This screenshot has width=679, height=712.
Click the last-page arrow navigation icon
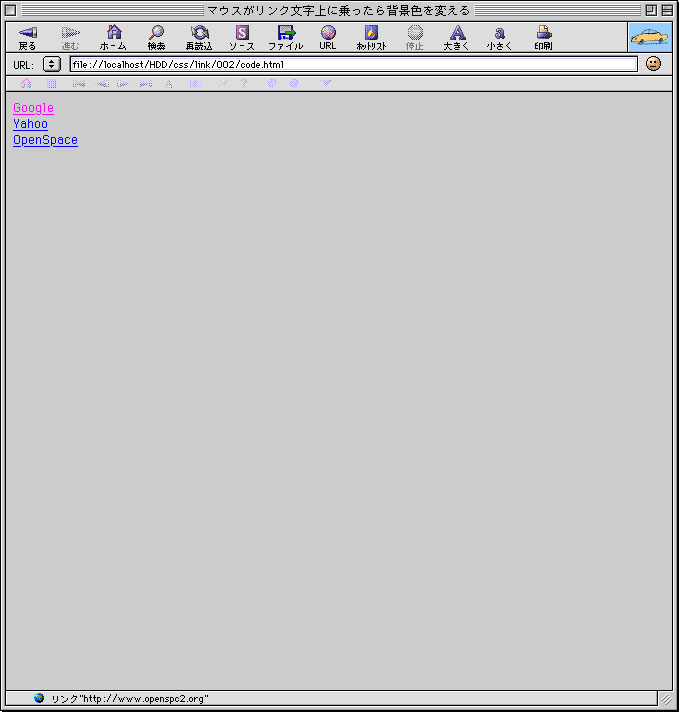click(x=146, y=84)
